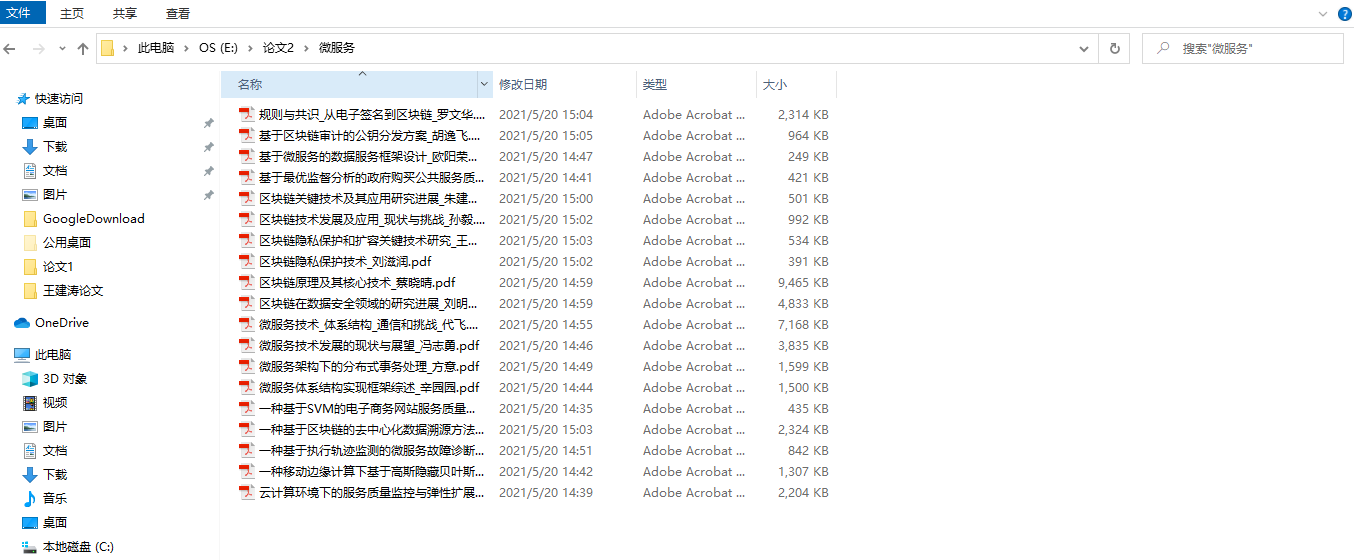Click the Help question mark icon

click(x=1344, y=13)
